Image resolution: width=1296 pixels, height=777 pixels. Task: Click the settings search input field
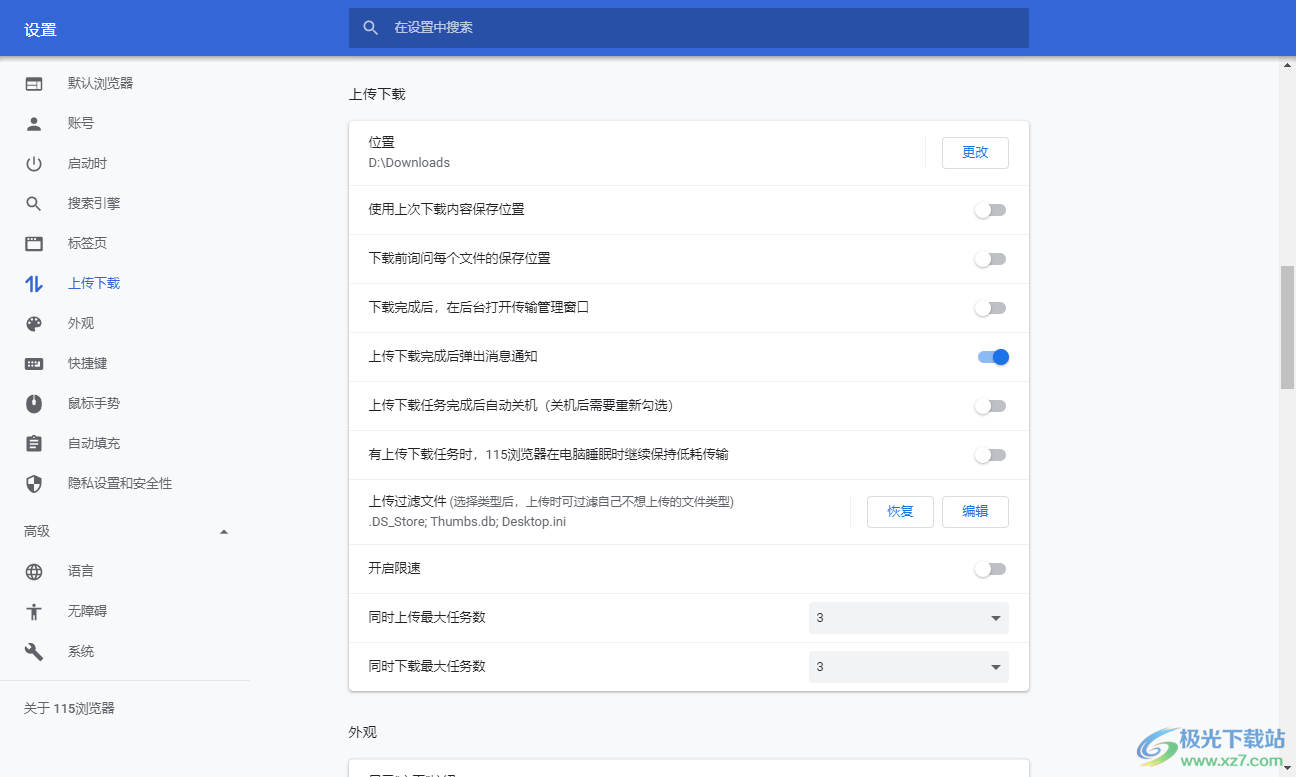[689, 28]
